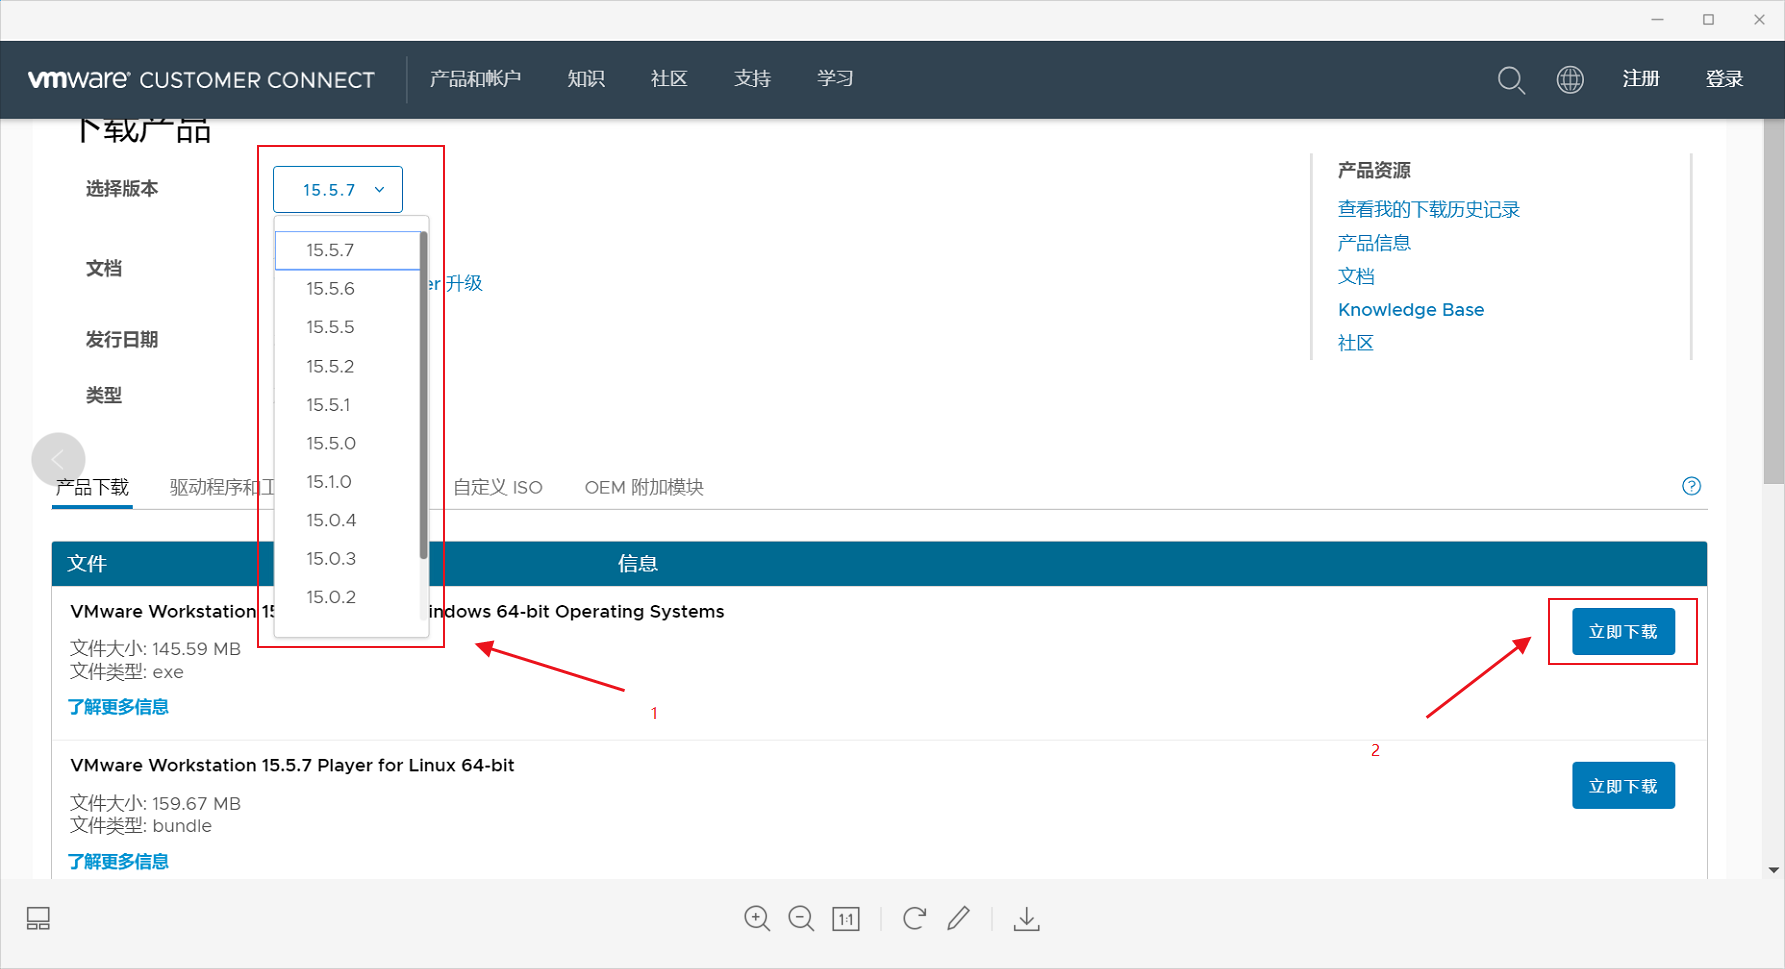
Task: Click the 类型 label
Action: coord(104,396)
